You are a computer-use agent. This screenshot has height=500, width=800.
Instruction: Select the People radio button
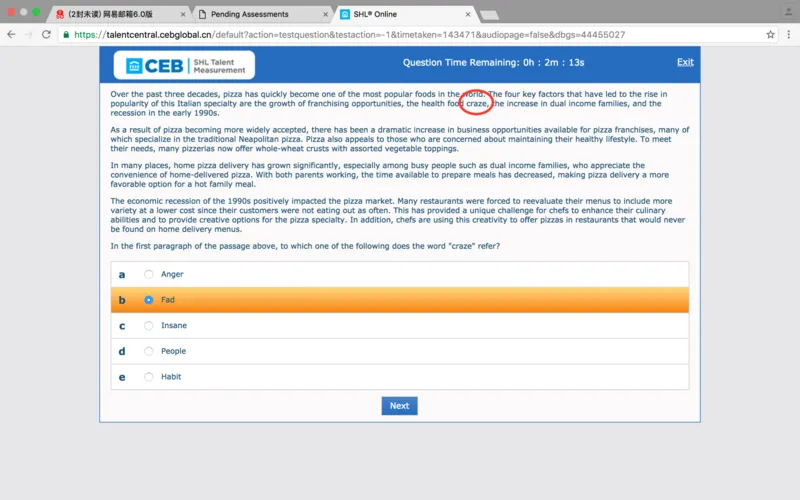tap(149, 352)
